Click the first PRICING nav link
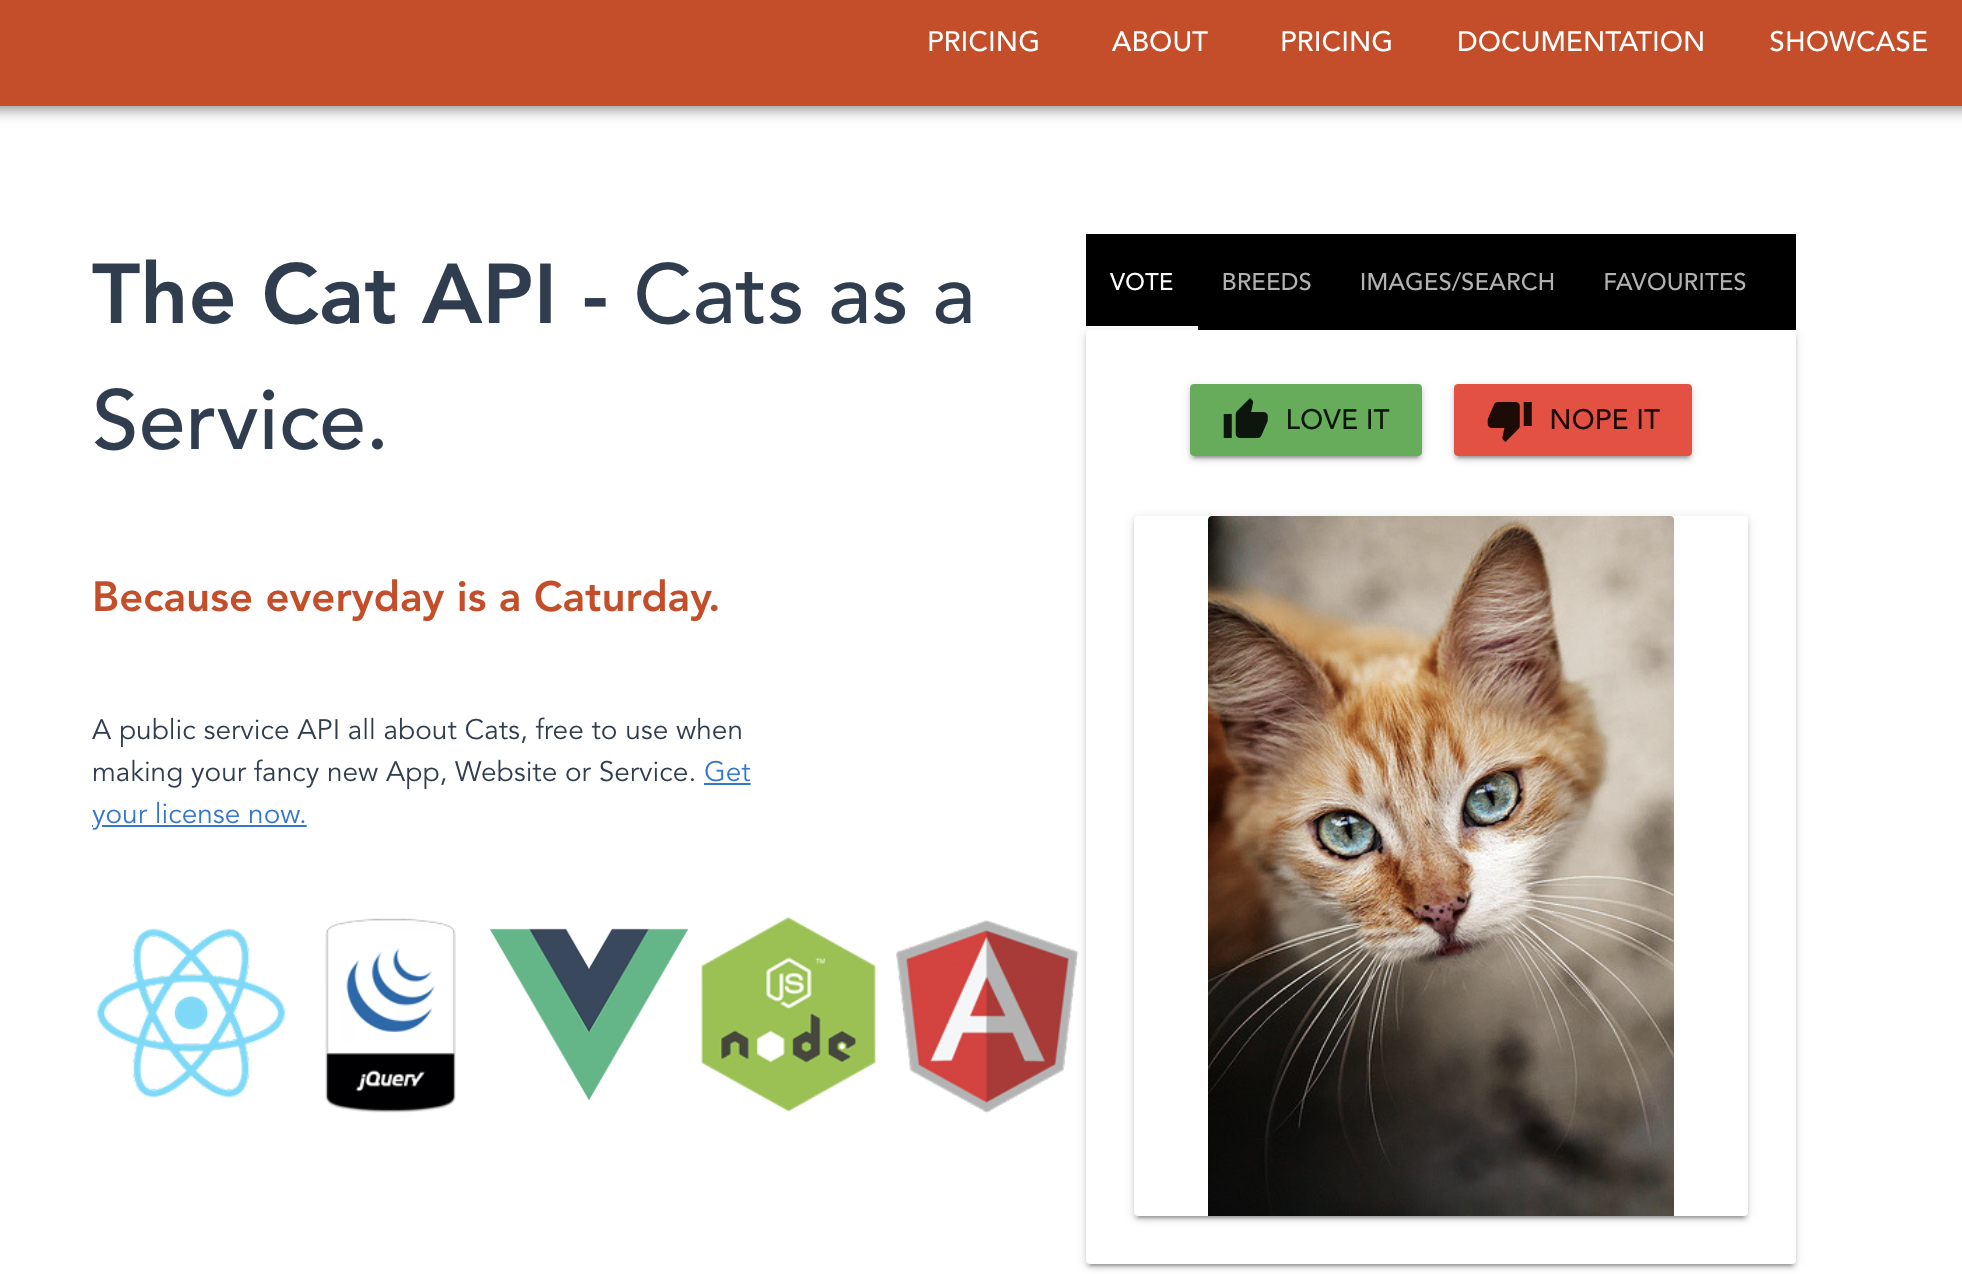The image size is (1962, 1274). pyautogui.click(x=982, y=42)
